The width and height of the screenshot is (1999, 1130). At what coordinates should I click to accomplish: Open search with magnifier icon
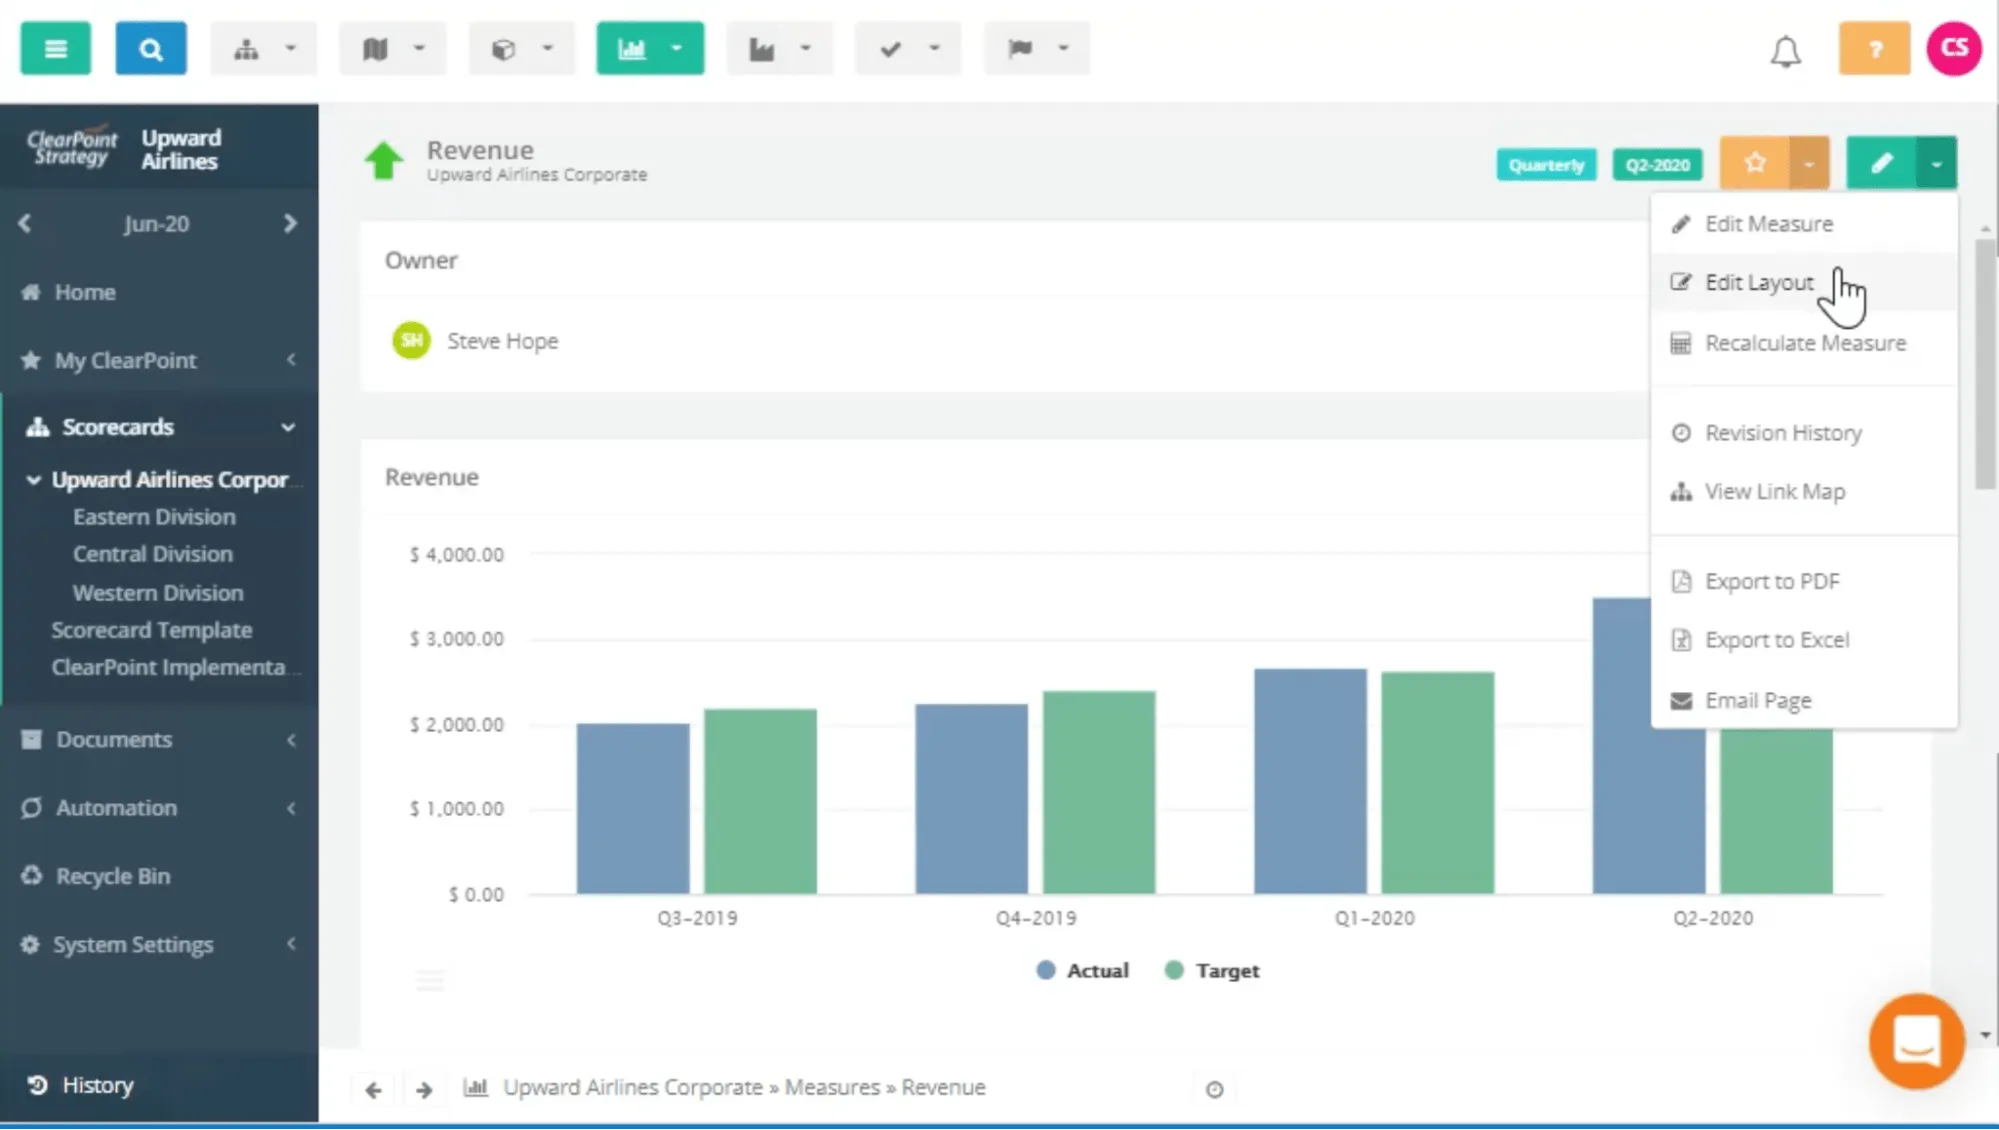[150, 48]
